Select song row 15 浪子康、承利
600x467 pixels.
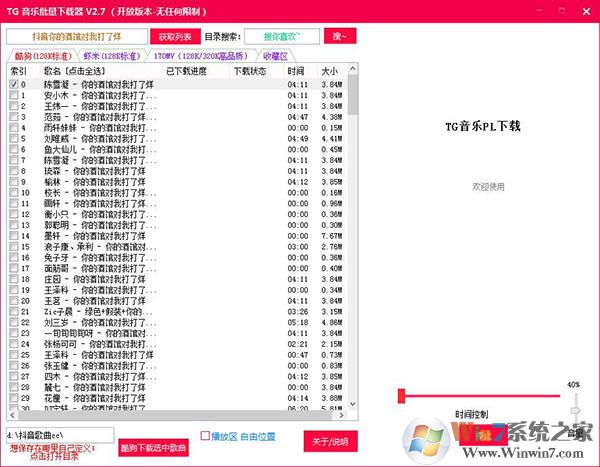tap(176, 247)
